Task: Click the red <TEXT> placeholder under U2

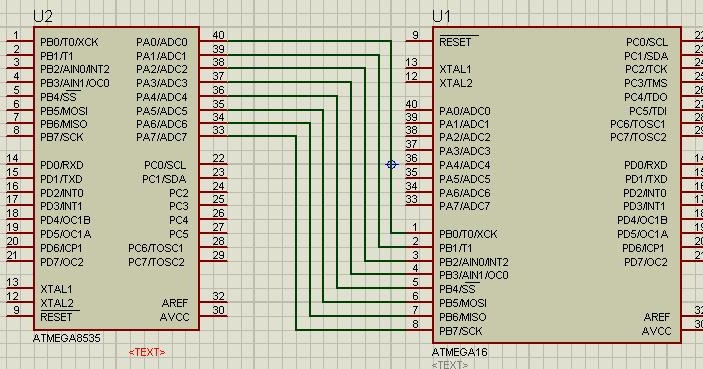Action: pos(147,352)
